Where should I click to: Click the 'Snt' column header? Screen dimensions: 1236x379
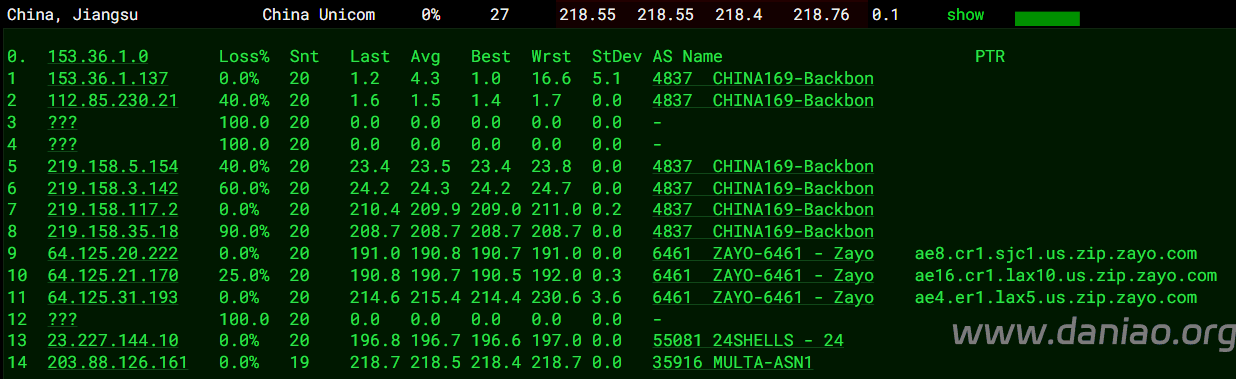[x=304, y=57]
